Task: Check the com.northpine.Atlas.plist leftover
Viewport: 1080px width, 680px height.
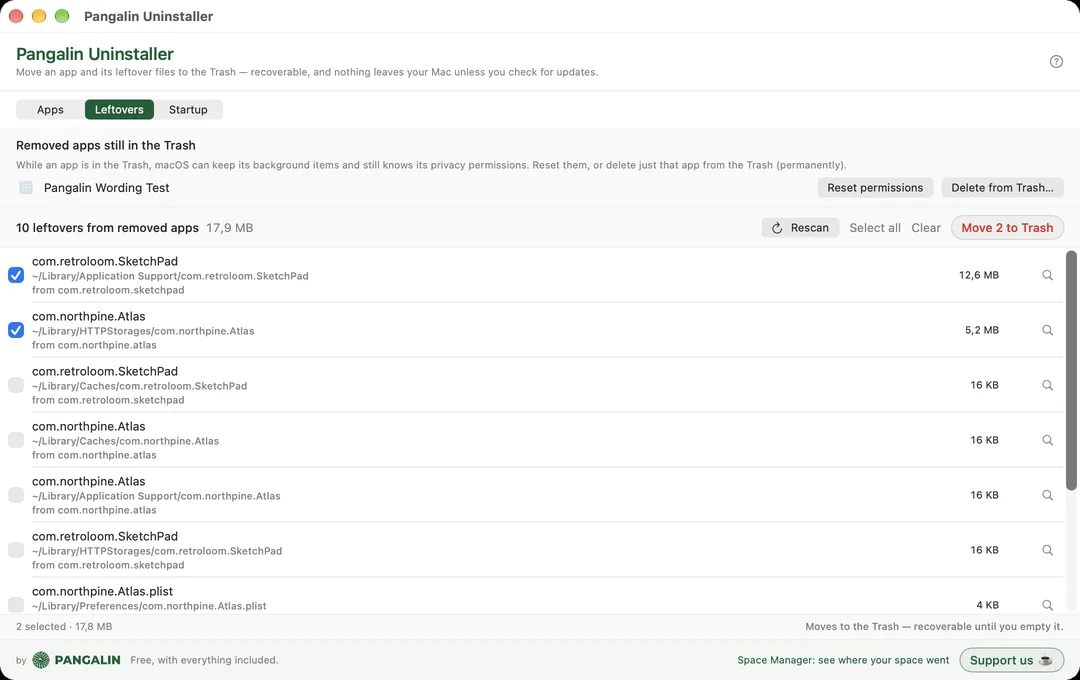Action: click(x=16, y=605)
